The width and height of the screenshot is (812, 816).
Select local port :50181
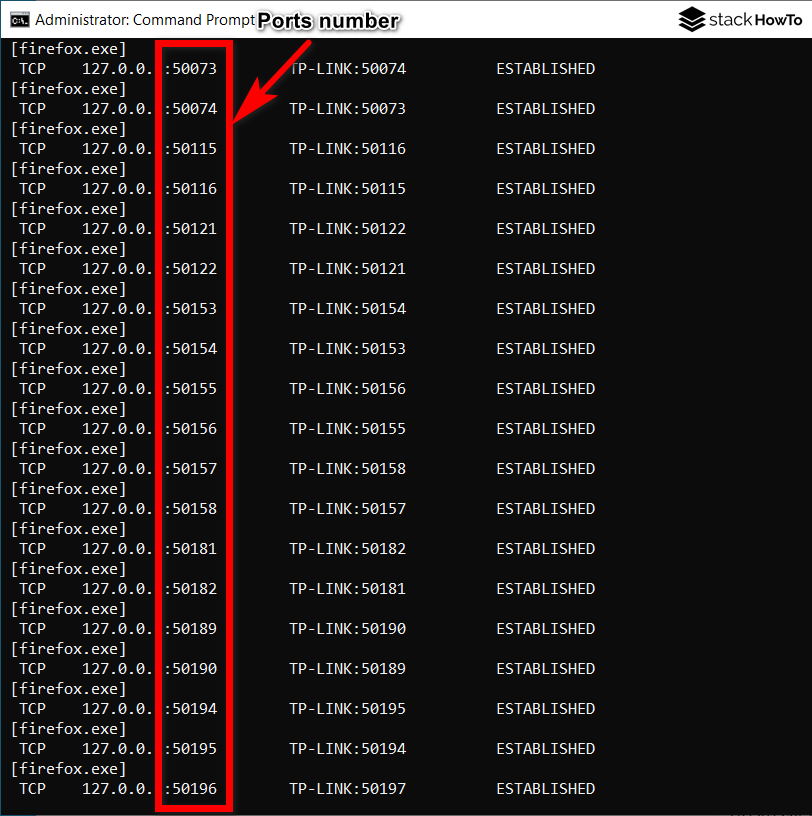tap(191, 549)
